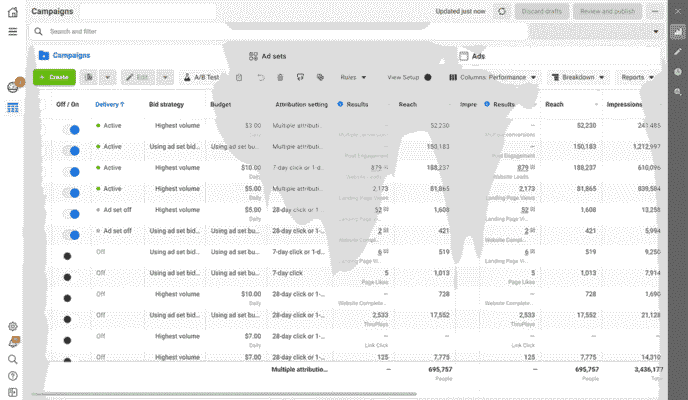Toggle the View Setup switch
This screenshot has width=688, height=400.
coord(428,77)
